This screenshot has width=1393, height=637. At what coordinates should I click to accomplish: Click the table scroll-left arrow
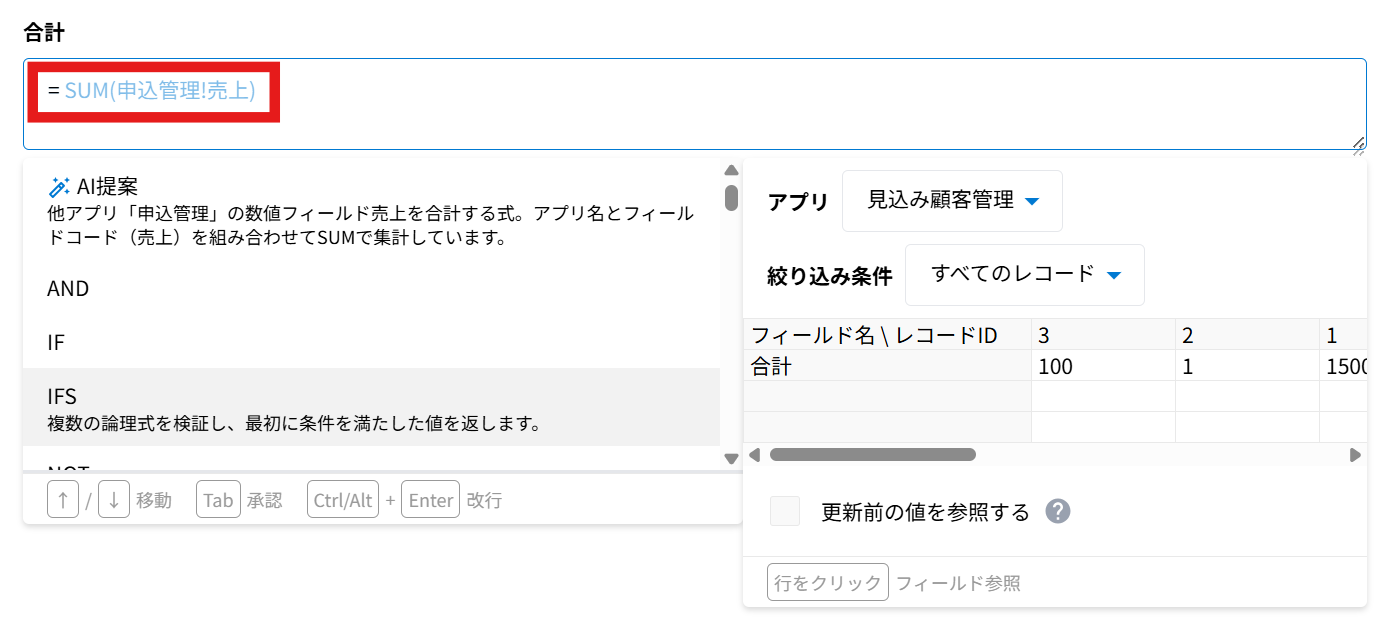755,455
